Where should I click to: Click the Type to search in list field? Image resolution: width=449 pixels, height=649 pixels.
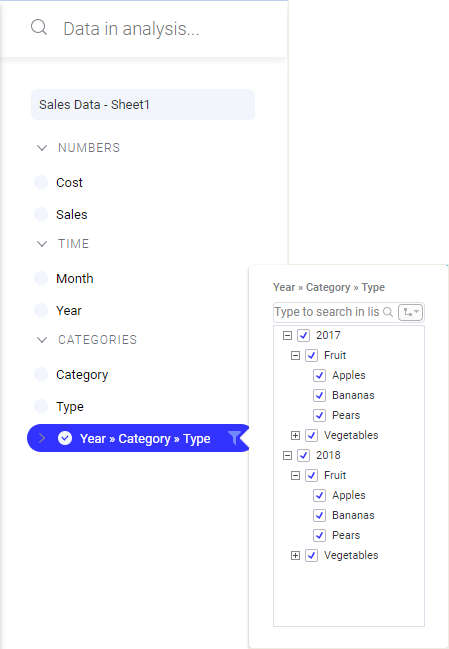[x=327, y=312]
